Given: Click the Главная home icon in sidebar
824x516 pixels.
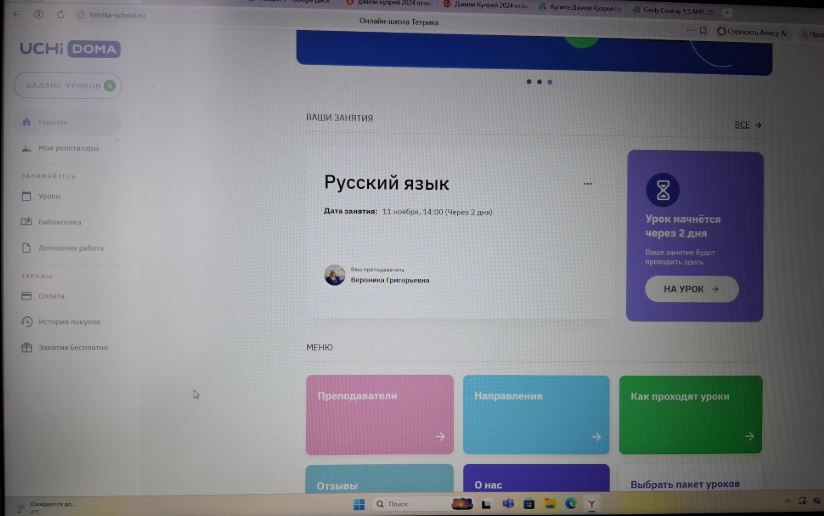Looking at the screenshot, I should (x=27, y=123).
